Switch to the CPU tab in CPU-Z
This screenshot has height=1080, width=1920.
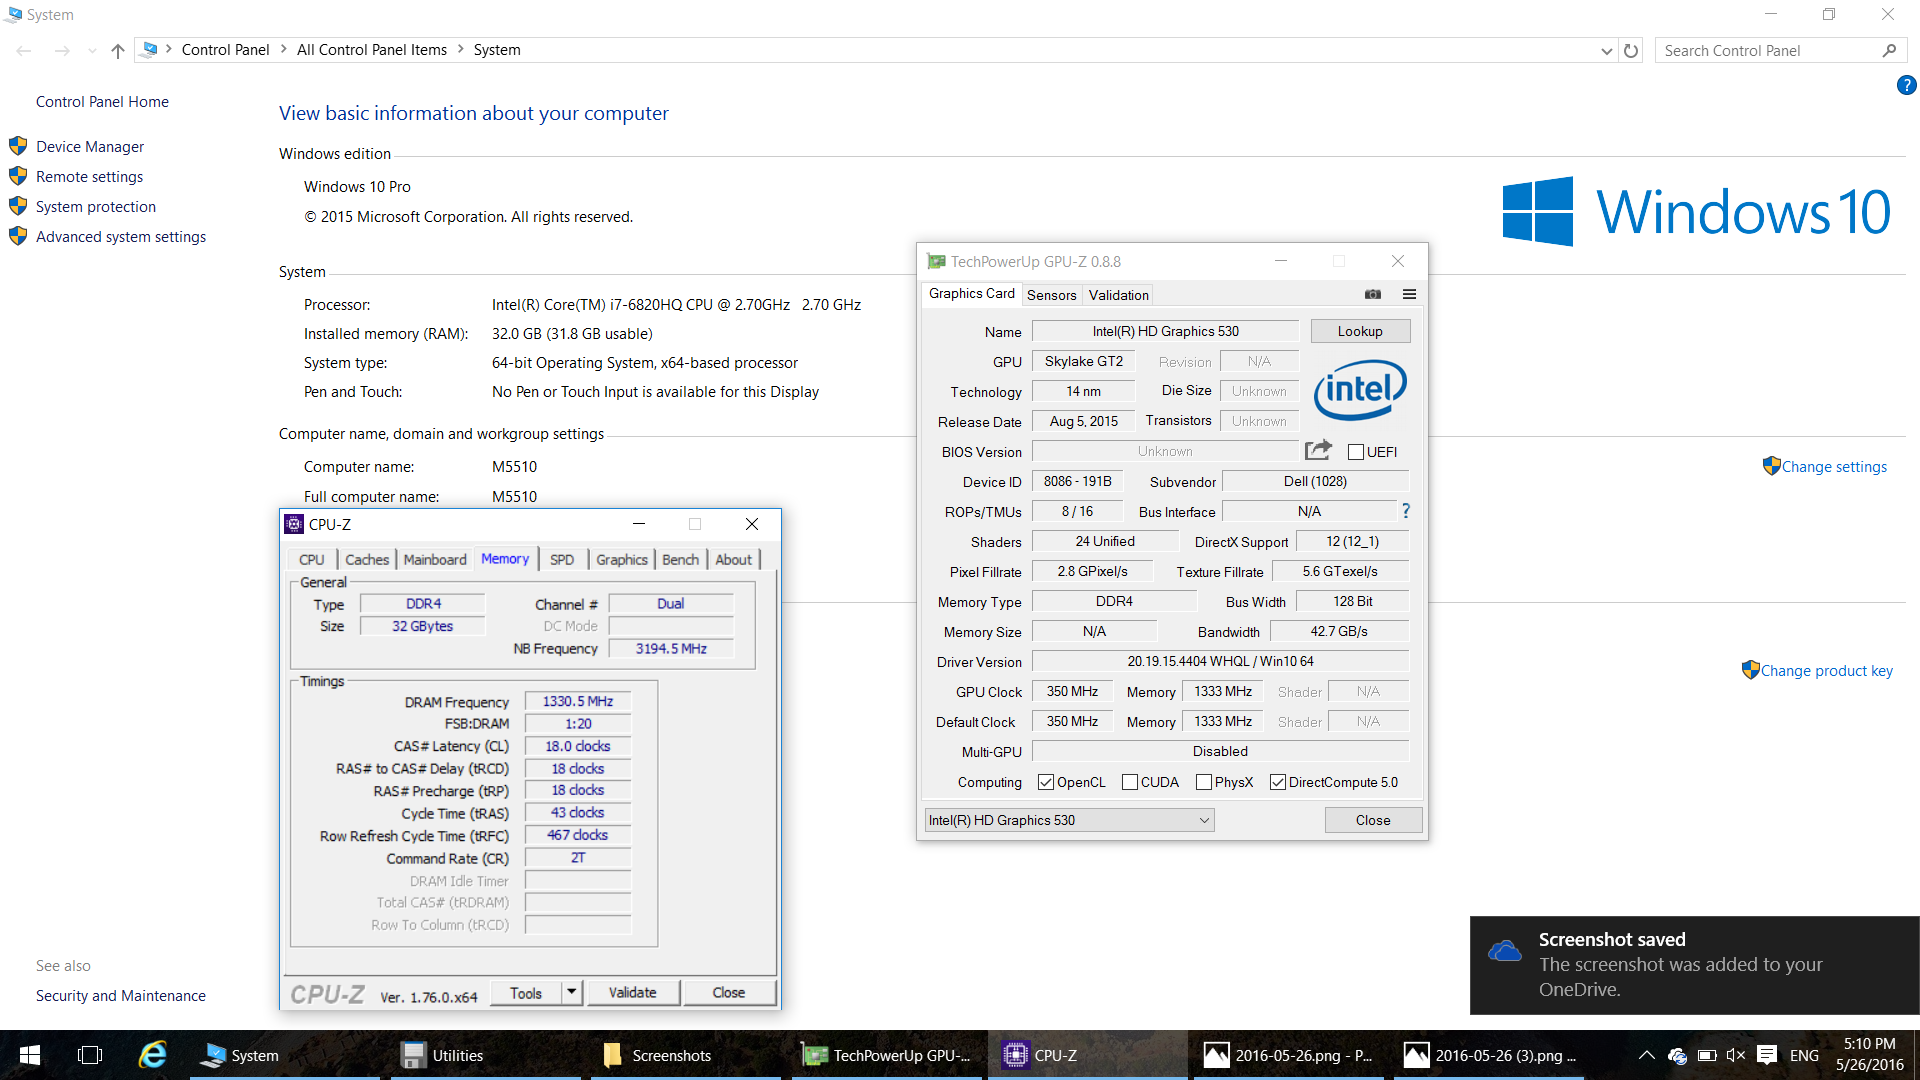click(311, 559)
